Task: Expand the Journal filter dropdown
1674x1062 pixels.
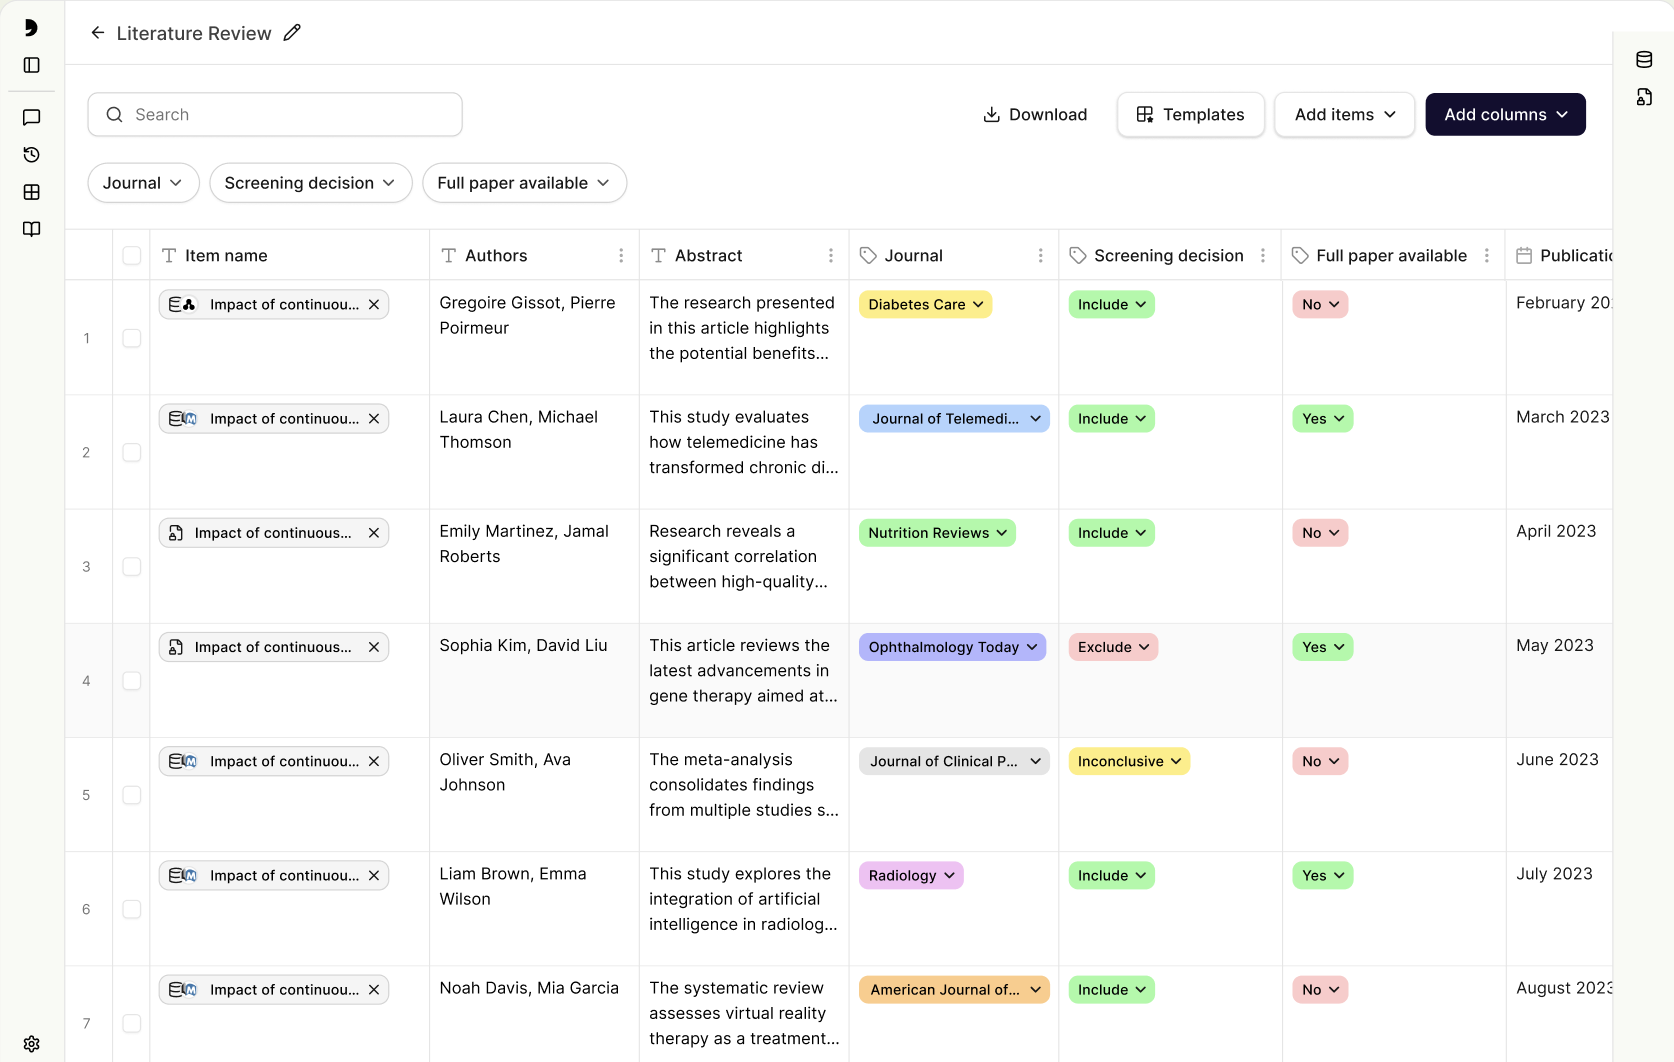Action: click(143, 183)
